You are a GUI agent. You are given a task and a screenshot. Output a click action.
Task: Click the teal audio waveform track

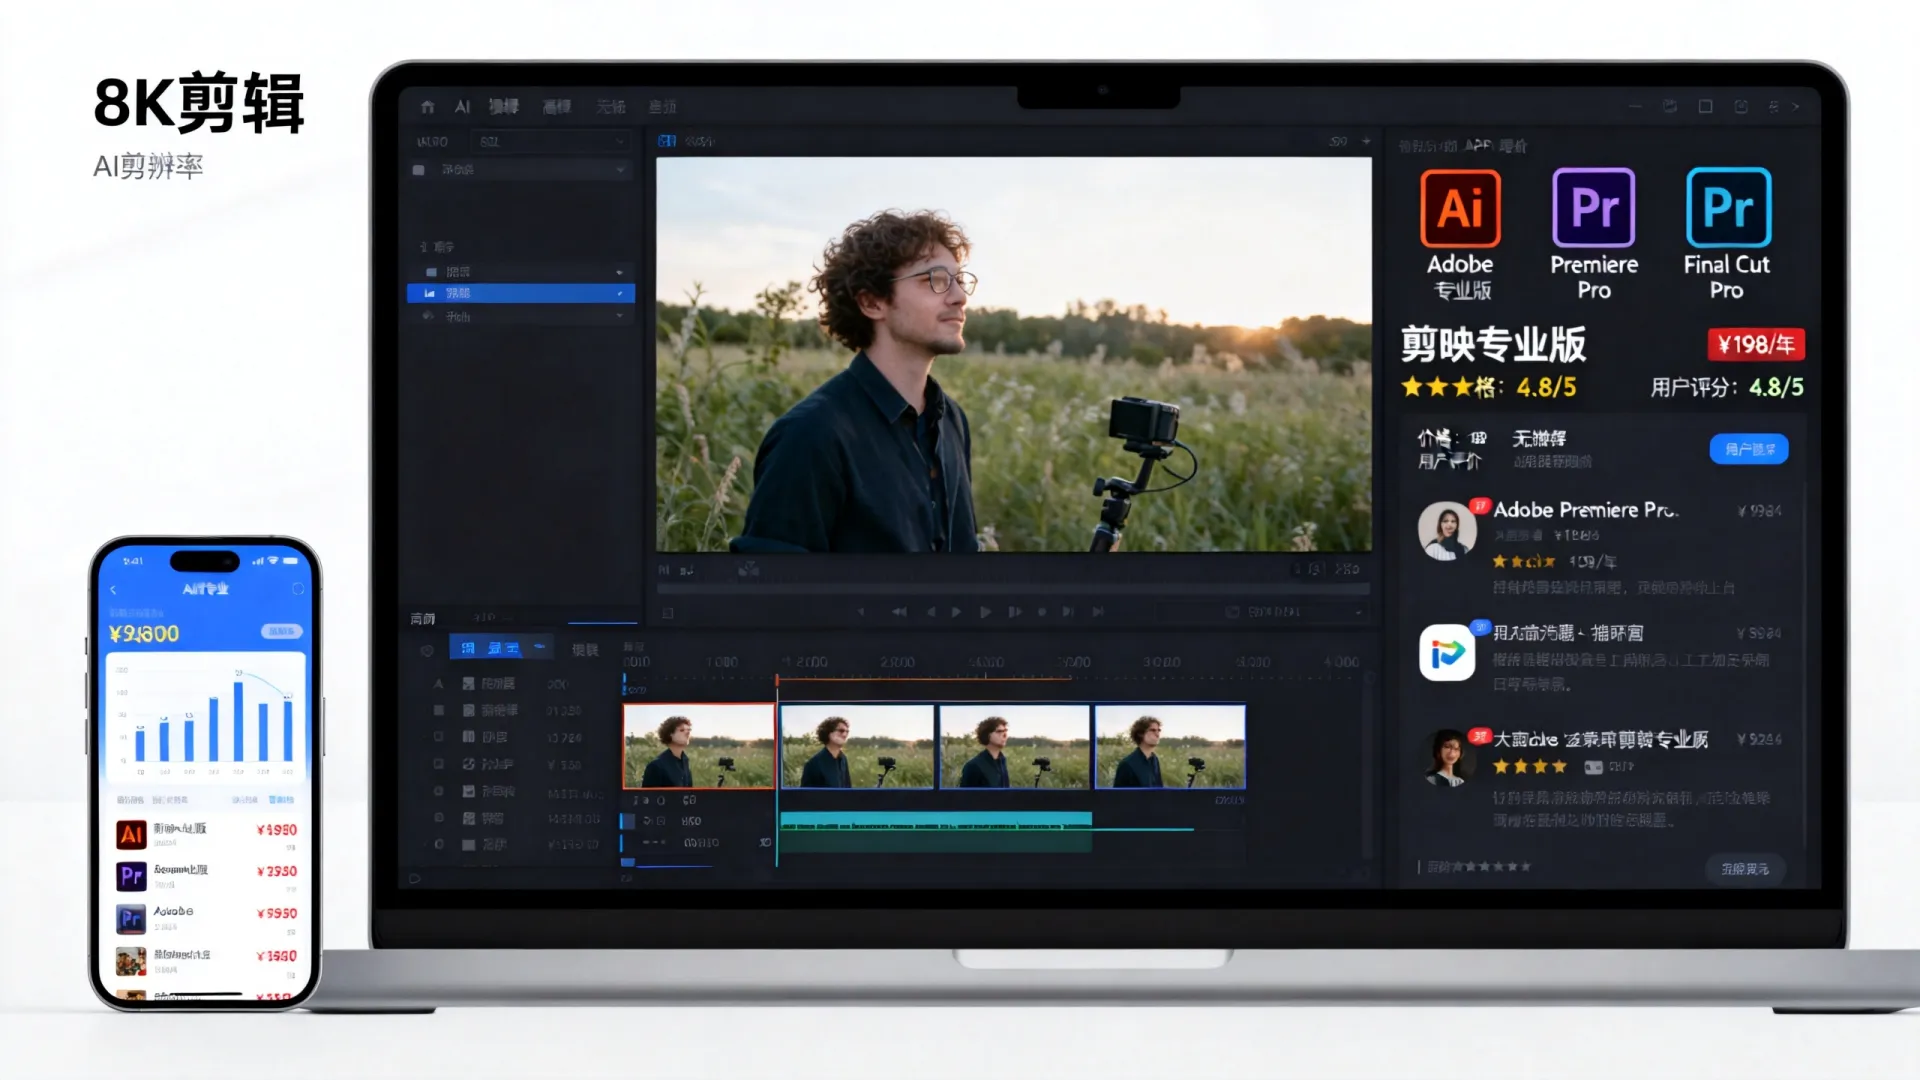935,831
